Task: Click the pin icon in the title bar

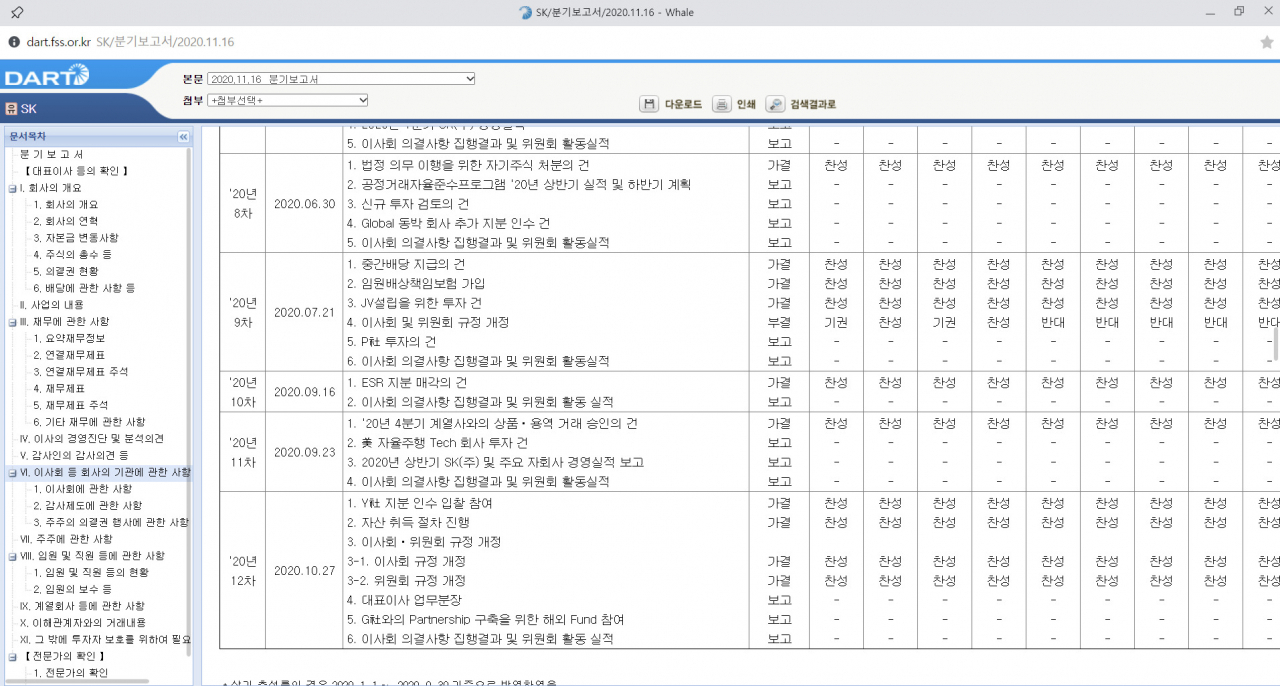Action: click(x=17, y=12)
